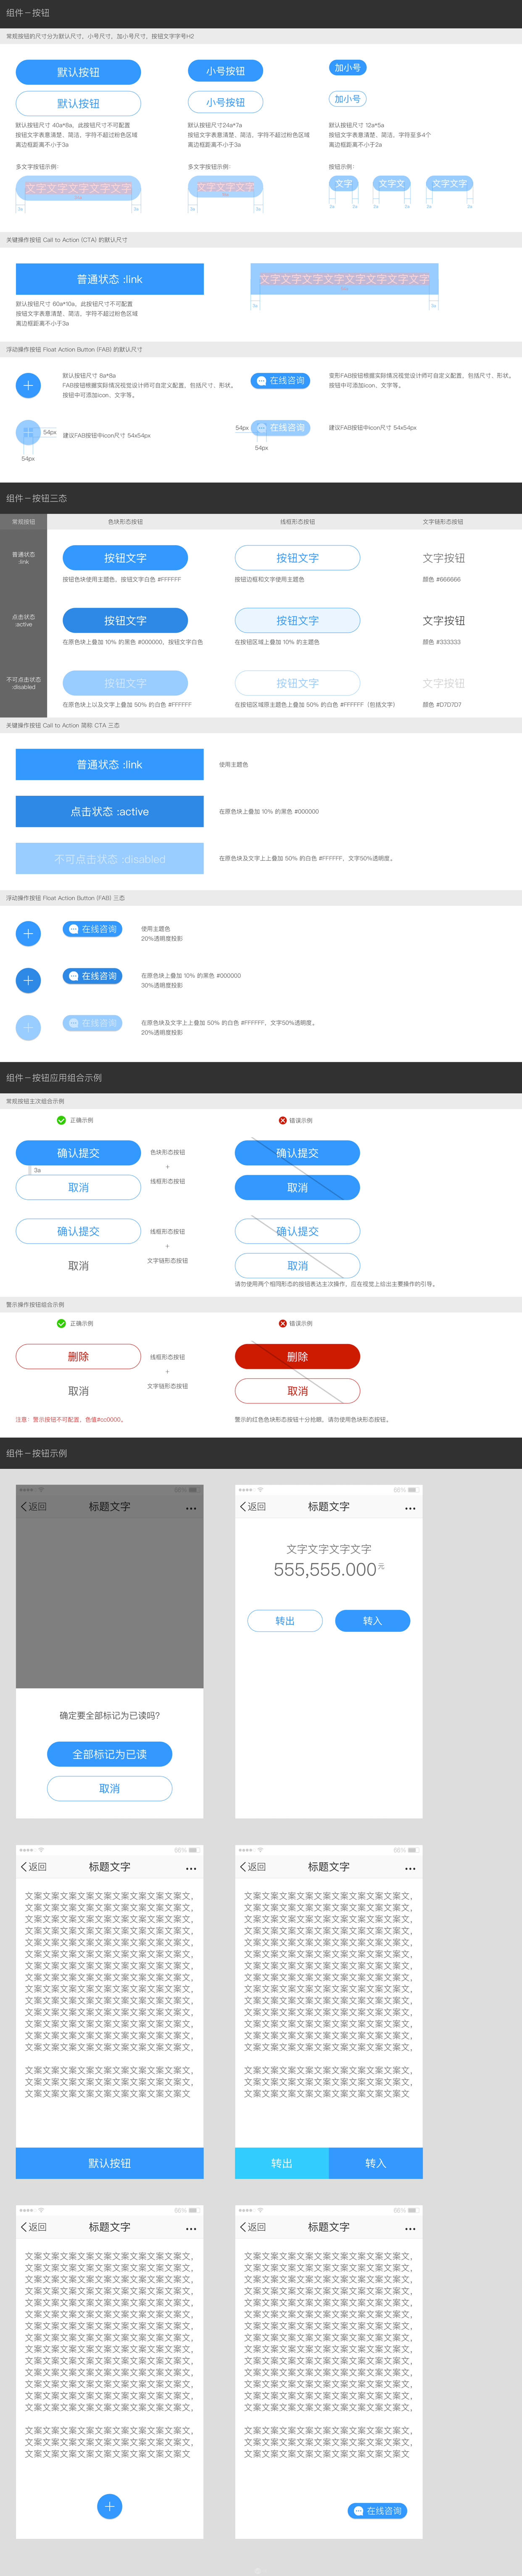Click red X 错误示例 icon above crossed 确认提交
The width and height of the screenshot is (522, 2576).
[x=282, y=1120]
